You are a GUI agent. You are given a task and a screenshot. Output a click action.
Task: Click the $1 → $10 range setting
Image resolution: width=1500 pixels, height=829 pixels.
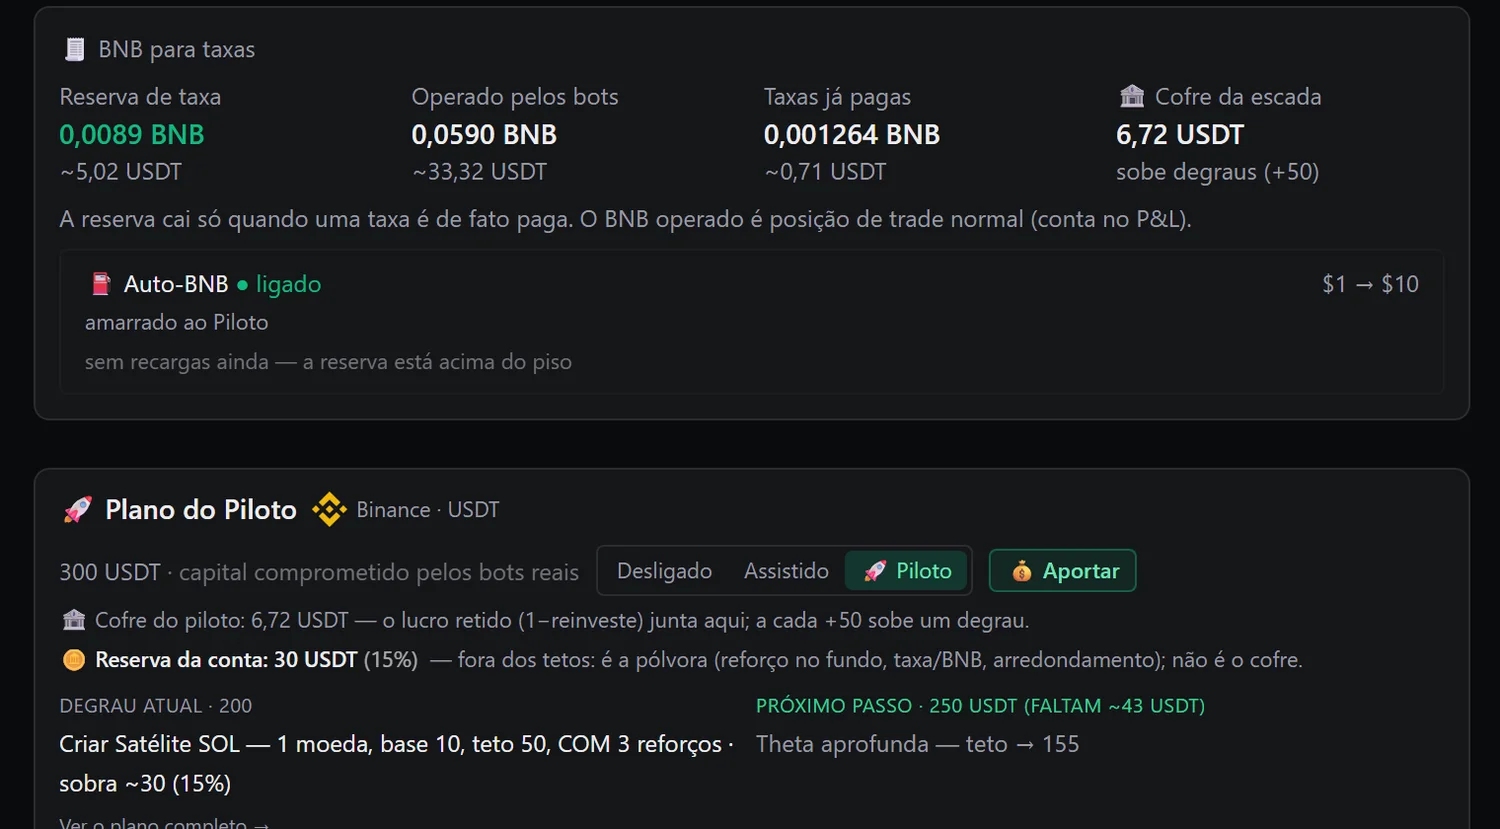(1370, 284)
